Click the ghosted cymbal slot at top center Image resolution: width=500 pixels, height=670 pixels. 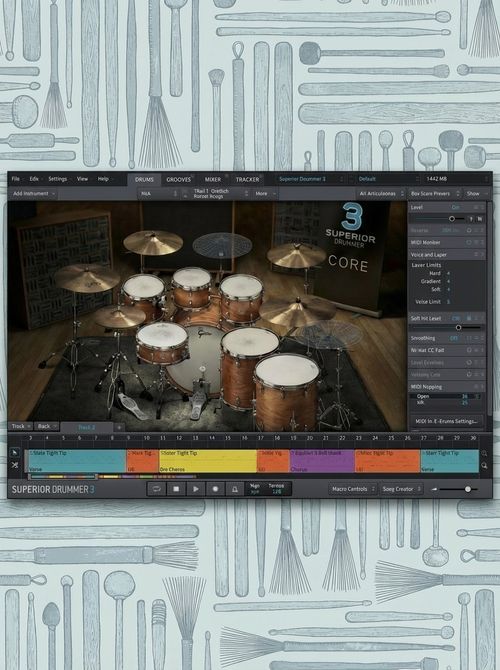click(221, 245)
